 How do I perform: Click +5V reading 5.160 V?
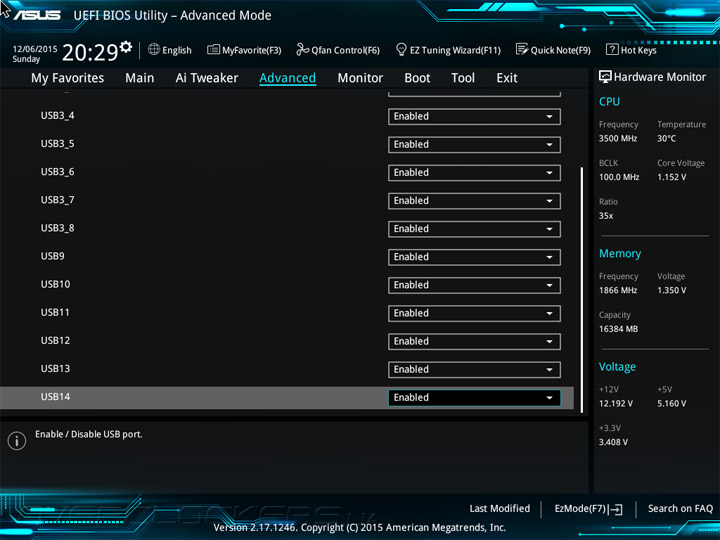(x=671, y=404)
